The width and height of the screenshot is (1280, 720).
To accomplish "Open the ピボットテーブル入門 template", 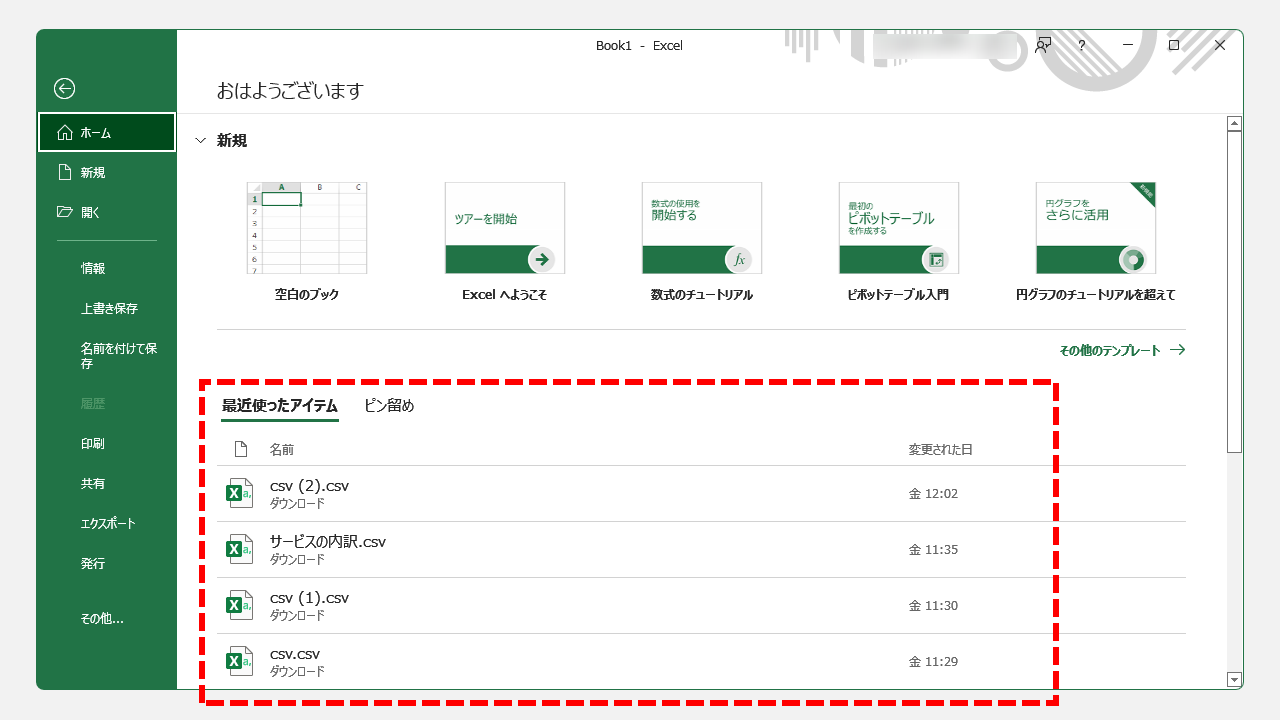I will click(898, 230).
